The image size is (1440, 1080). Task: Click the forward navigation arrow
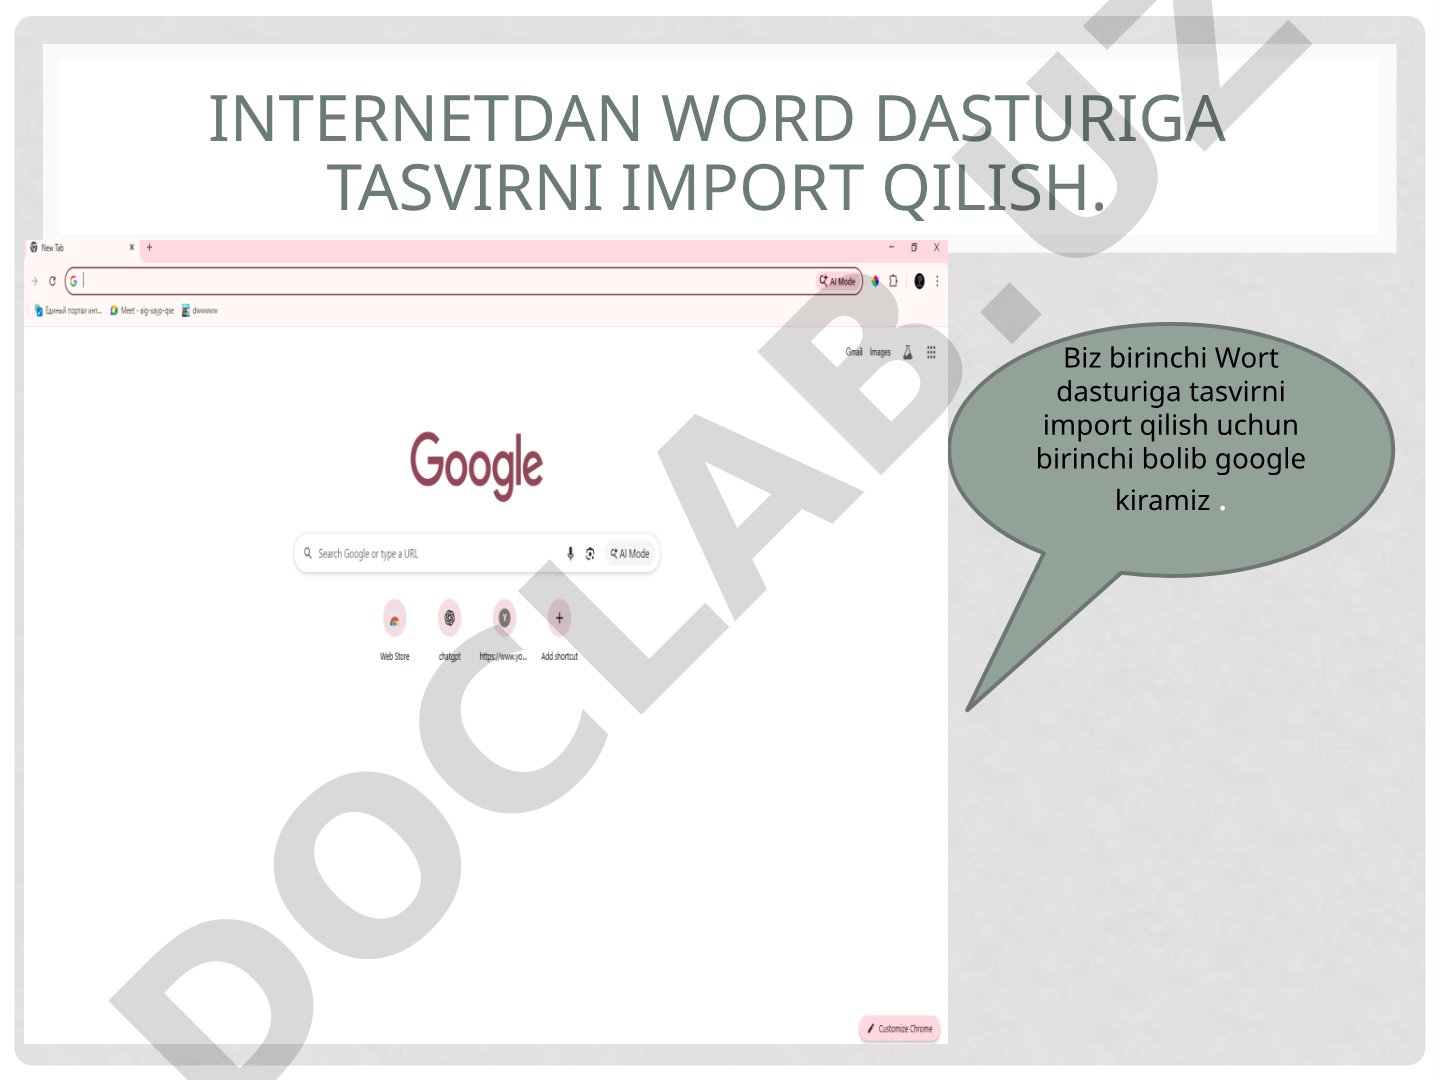tap(35, 282)
